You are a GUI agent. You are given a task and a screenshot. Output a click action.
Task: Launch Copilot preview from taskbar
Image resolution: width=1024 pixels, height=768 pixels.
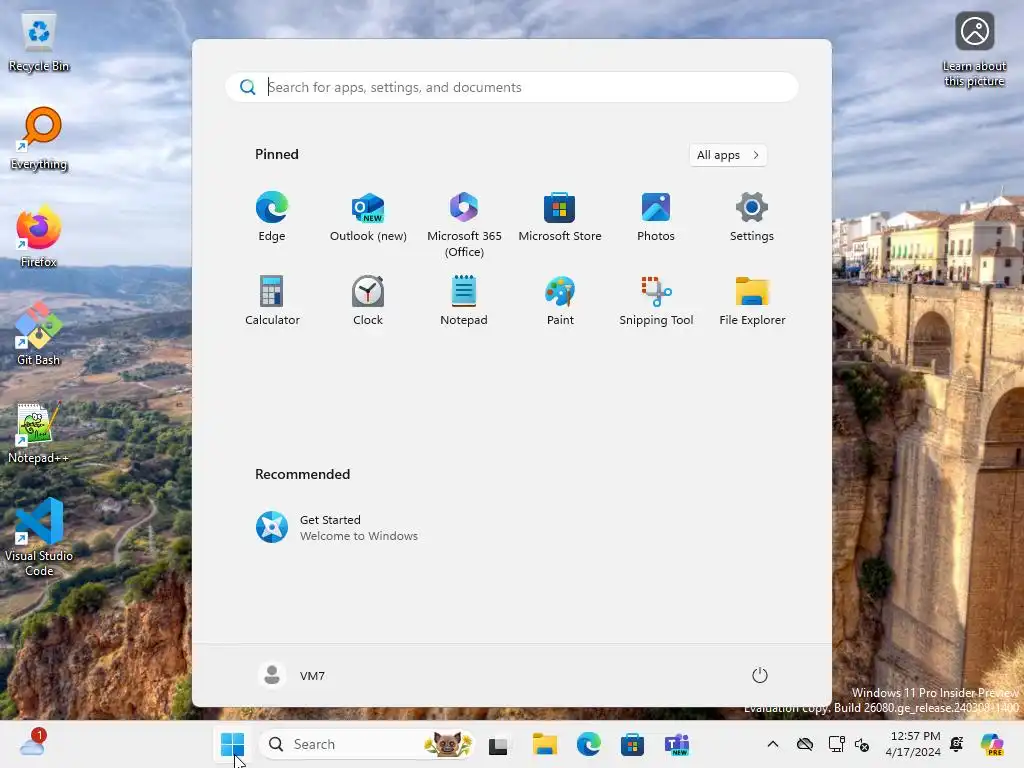pyautogui.click(x=992, y=744)
